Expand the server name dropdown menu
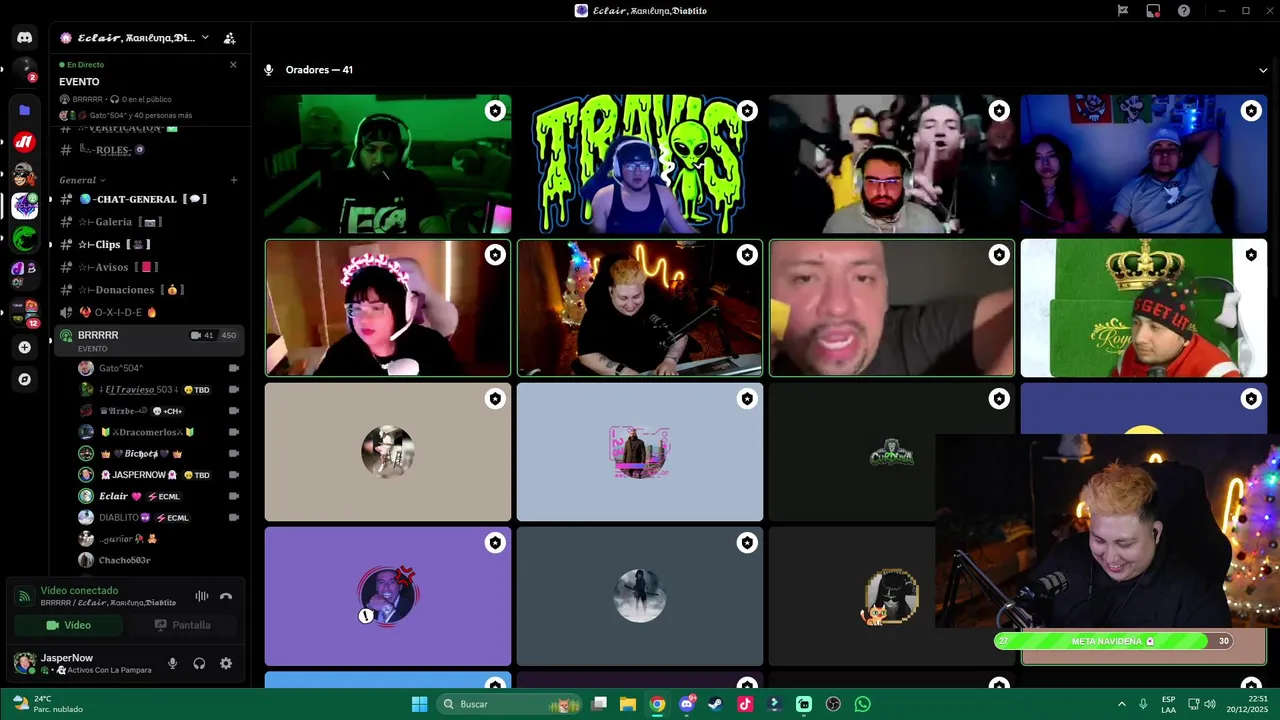The width and height of the screenshot is (1280, 720). click(x=205, y=38)
